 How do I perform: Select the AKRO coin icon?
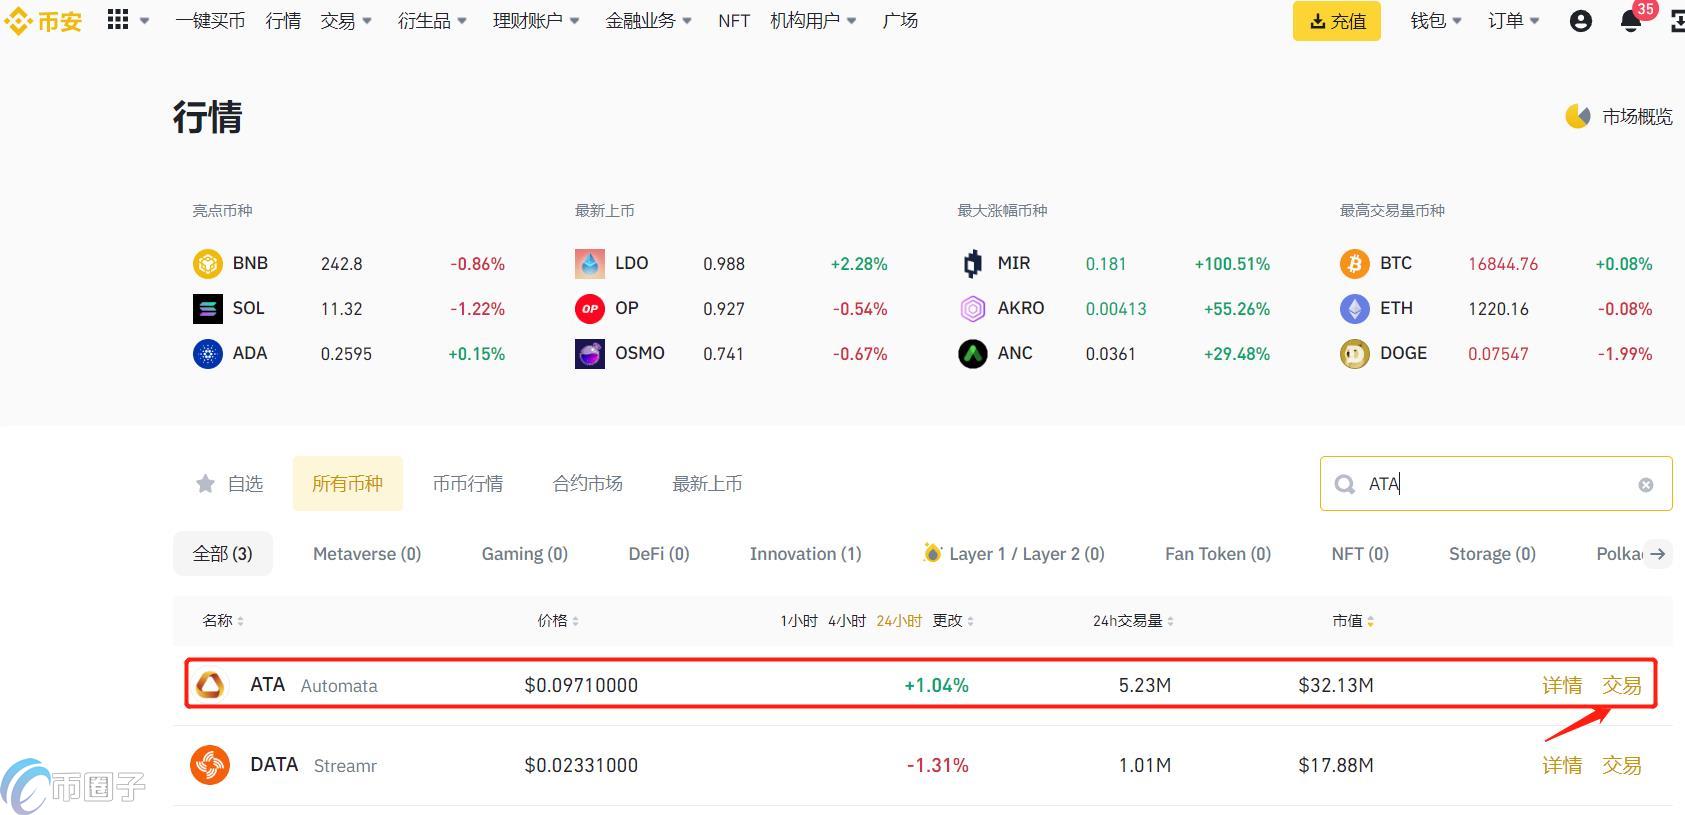[x=972, y=309]
